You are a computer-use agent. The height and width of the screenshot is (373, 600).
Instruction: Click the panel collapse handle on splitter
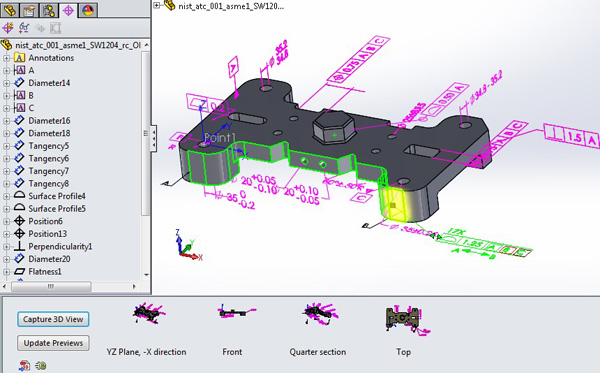point(153,138)
